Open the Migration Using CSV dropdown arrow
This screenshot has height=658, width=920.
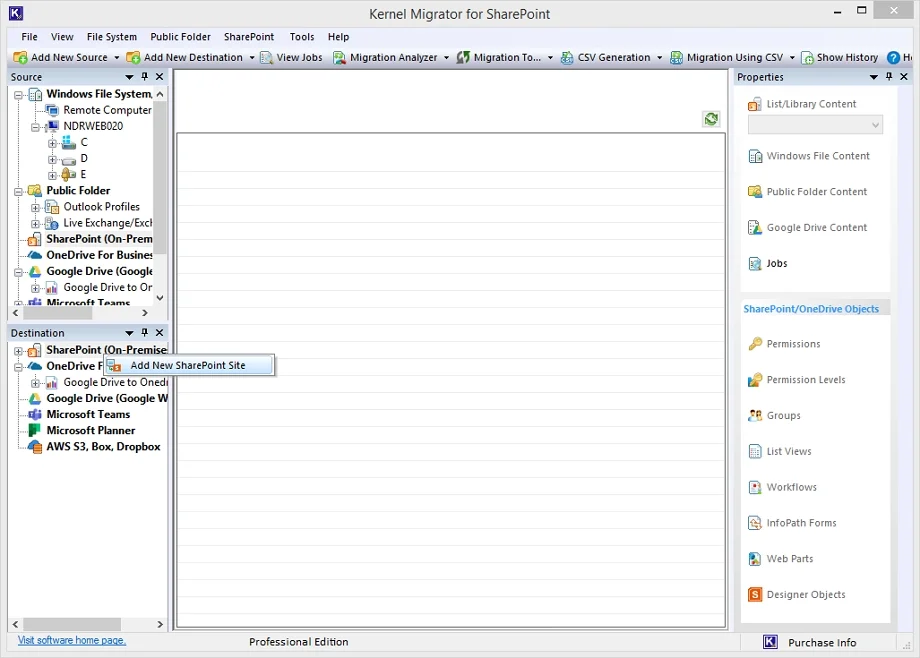(792, 58)
